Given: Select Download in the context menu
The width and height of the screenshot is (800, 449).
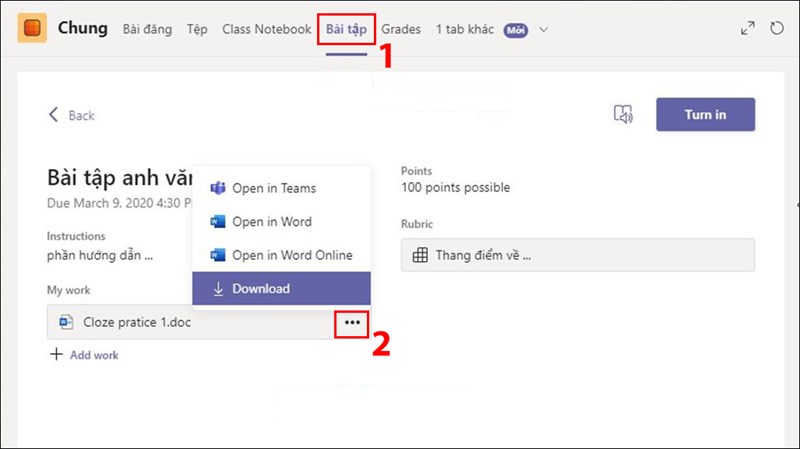Looking at the screenshot, I should pyautogui.click(x=281, y=289).
